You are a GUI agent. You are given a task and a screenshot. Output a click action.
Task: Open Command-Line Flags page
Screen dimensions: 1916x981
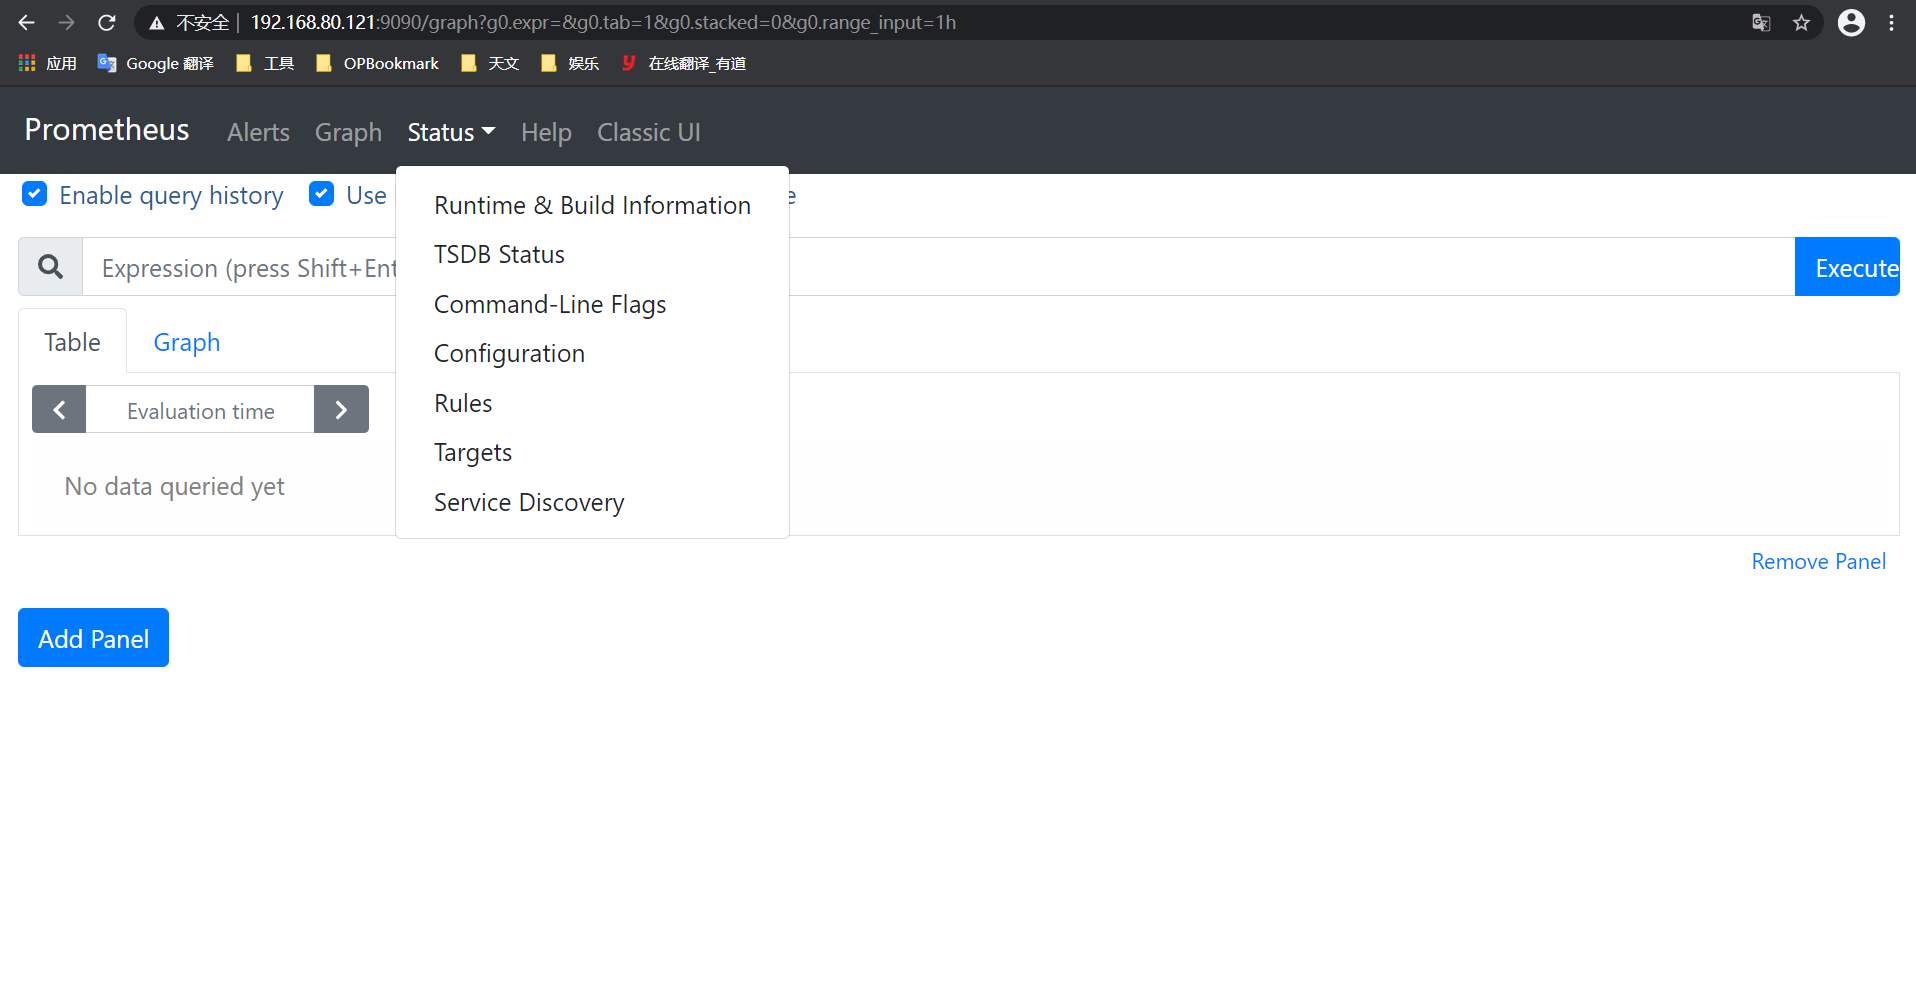point(592,304)
